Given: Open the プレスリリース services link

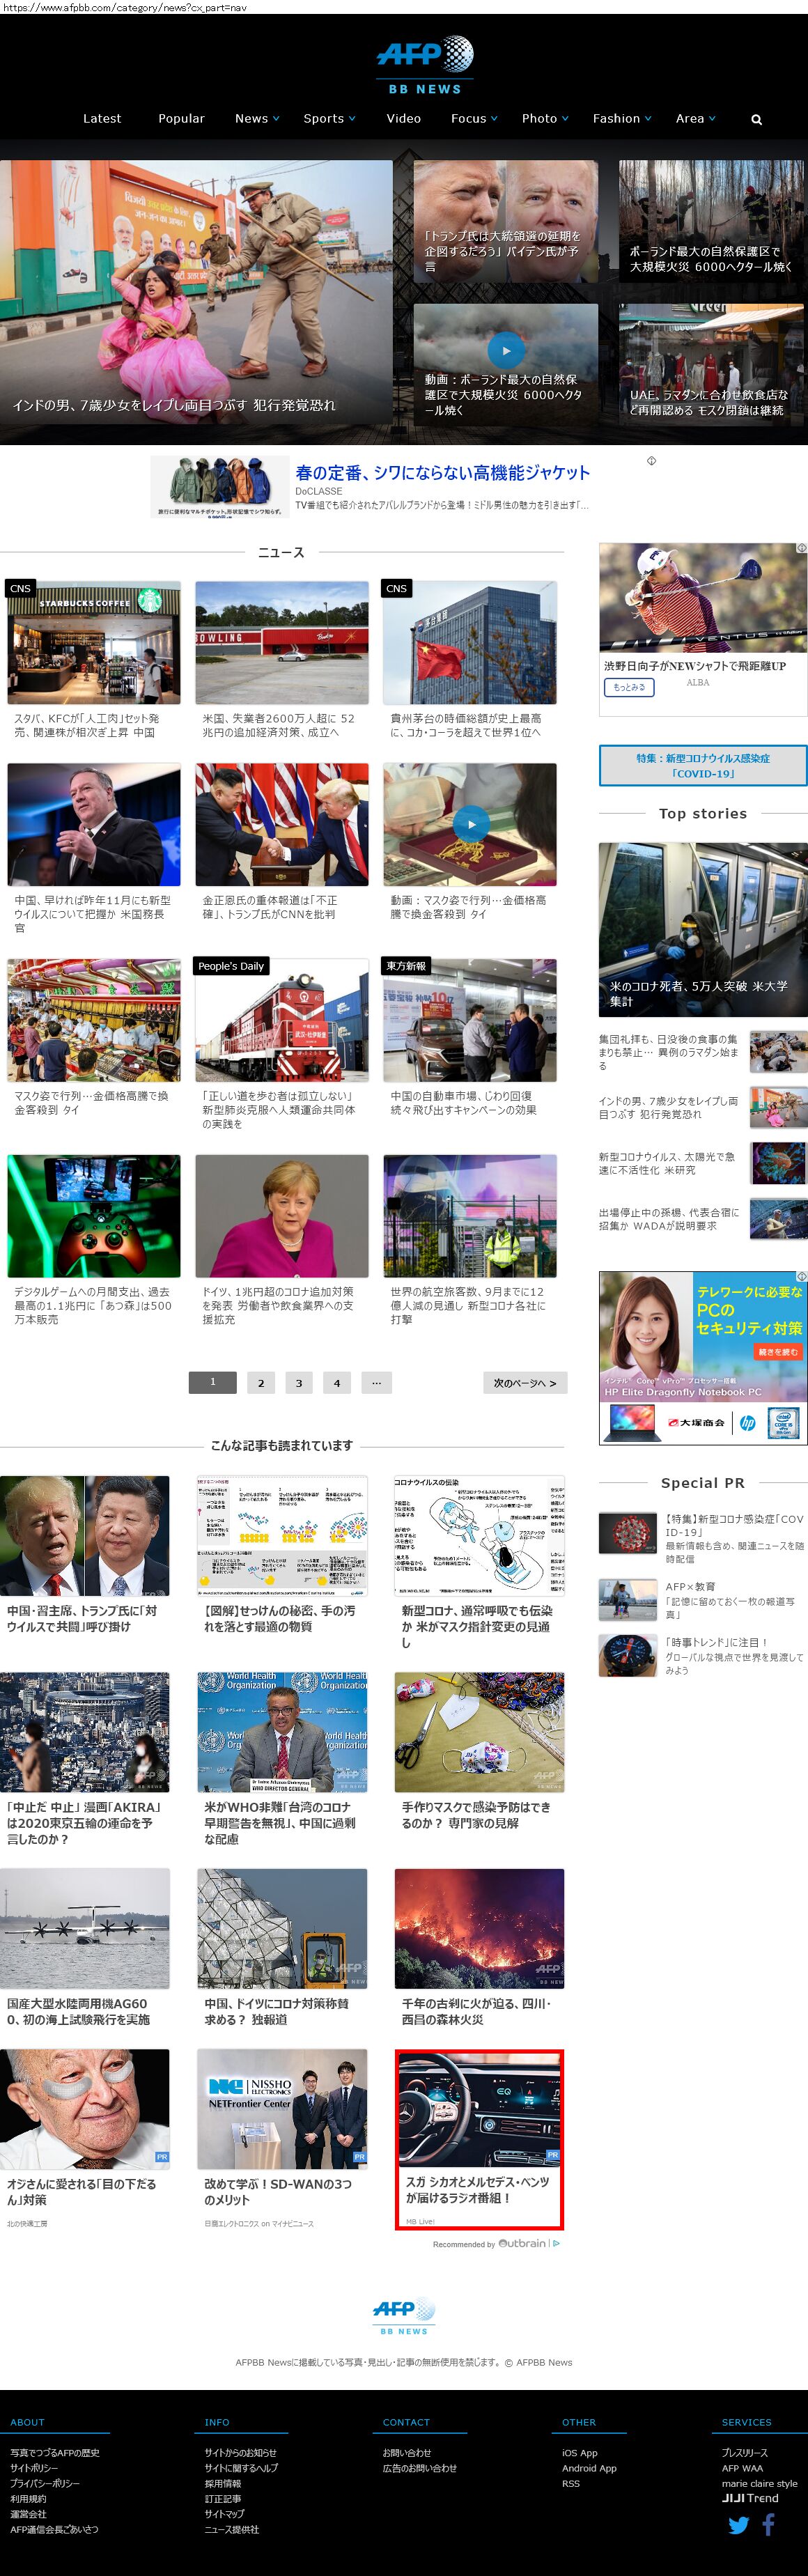Looking at the screenshot, I should (x=745, y=2452).
